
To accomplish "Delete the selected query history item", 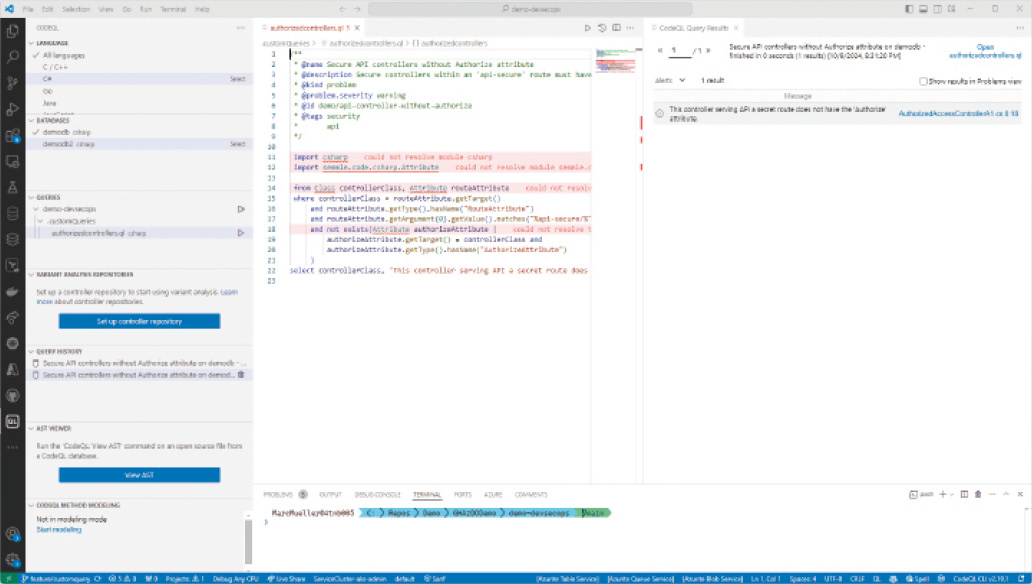I will point(241,375).
